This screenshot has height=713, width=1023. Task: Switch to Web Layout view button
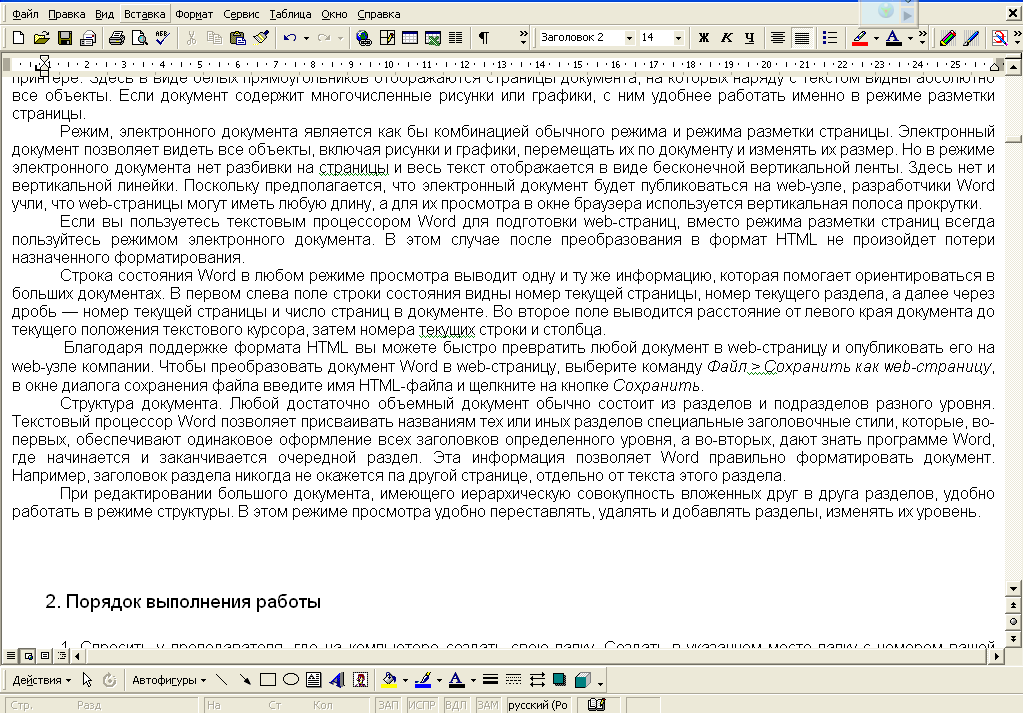pos(28,656)
